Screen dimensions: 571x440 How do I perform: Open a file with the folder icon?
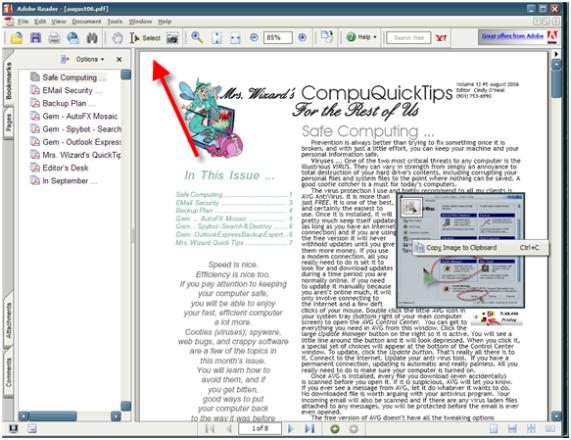click(x=17, y=38)
